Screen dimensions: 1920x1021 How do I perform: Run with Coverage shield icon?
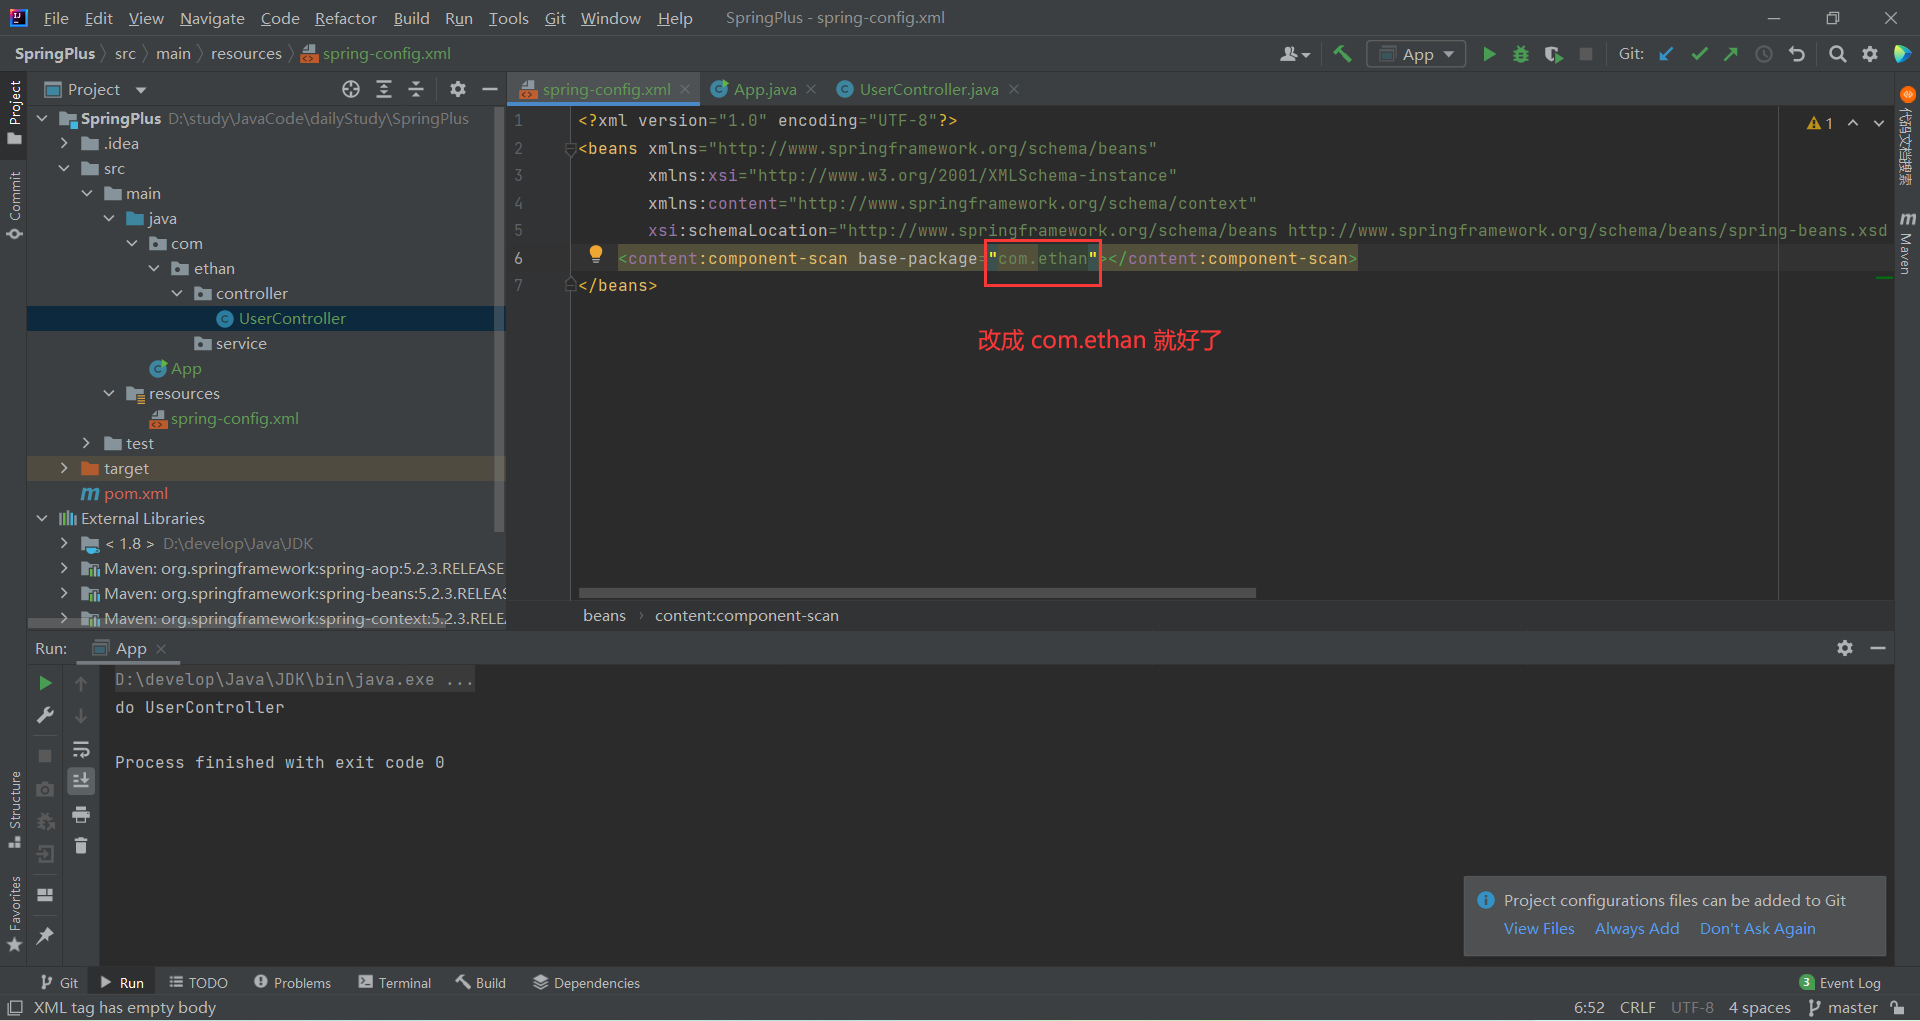(x=1553, y=54)
